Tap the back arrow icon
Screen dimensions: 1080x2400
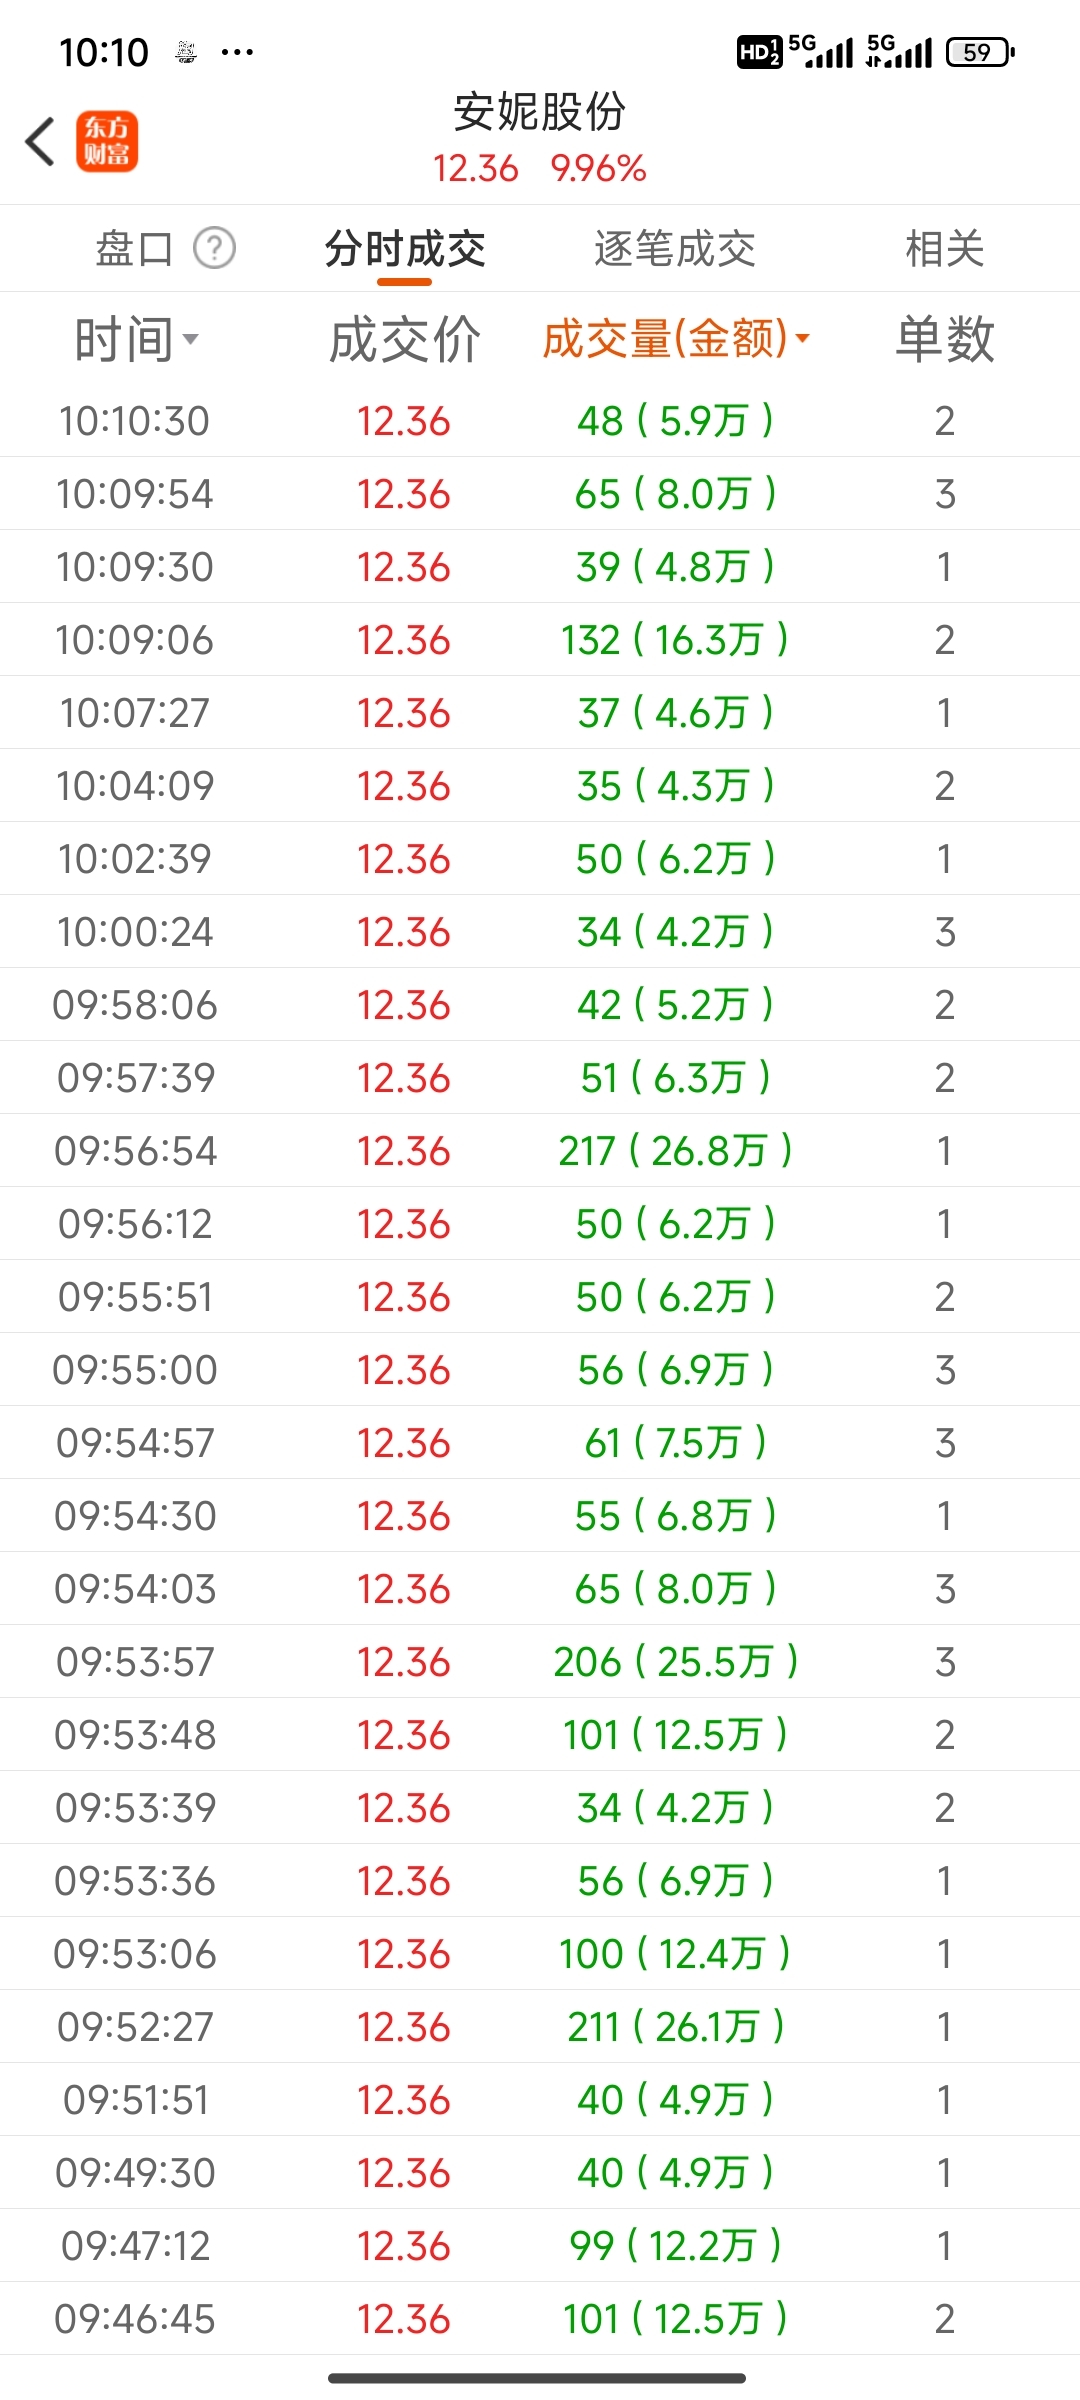click(40, 141)
